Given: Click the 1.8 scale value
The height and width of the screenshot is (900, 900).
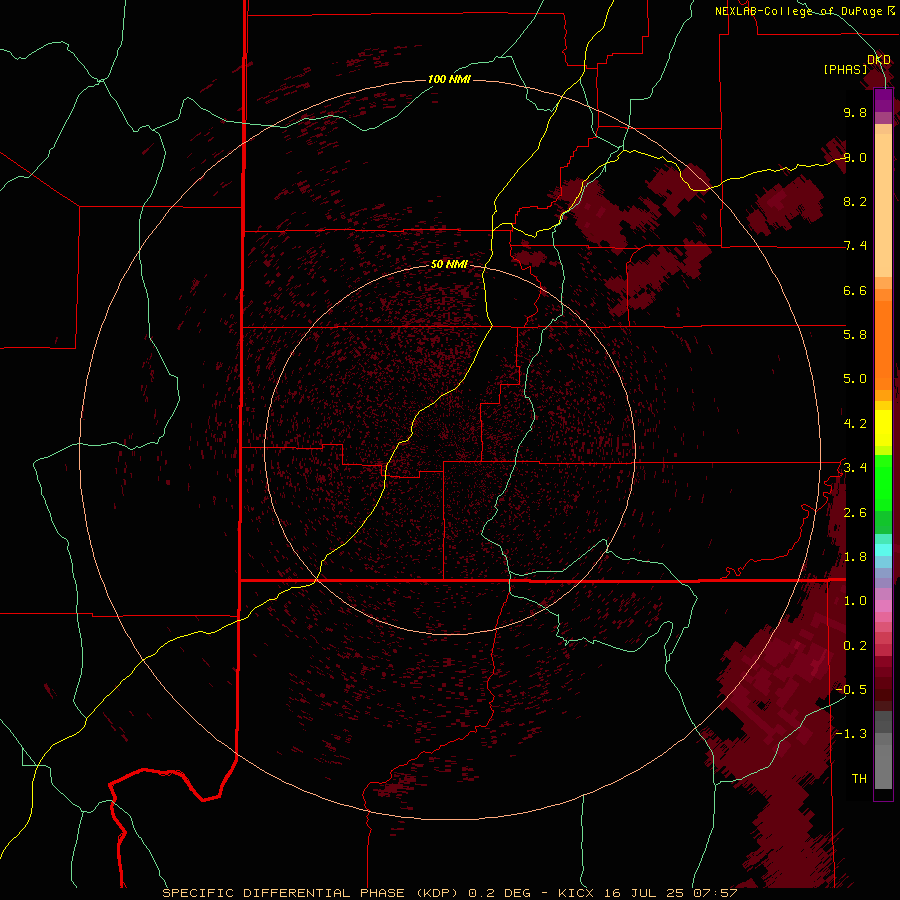Looking at the screenshot, I should pyautogui.click(x=855, y=557).
